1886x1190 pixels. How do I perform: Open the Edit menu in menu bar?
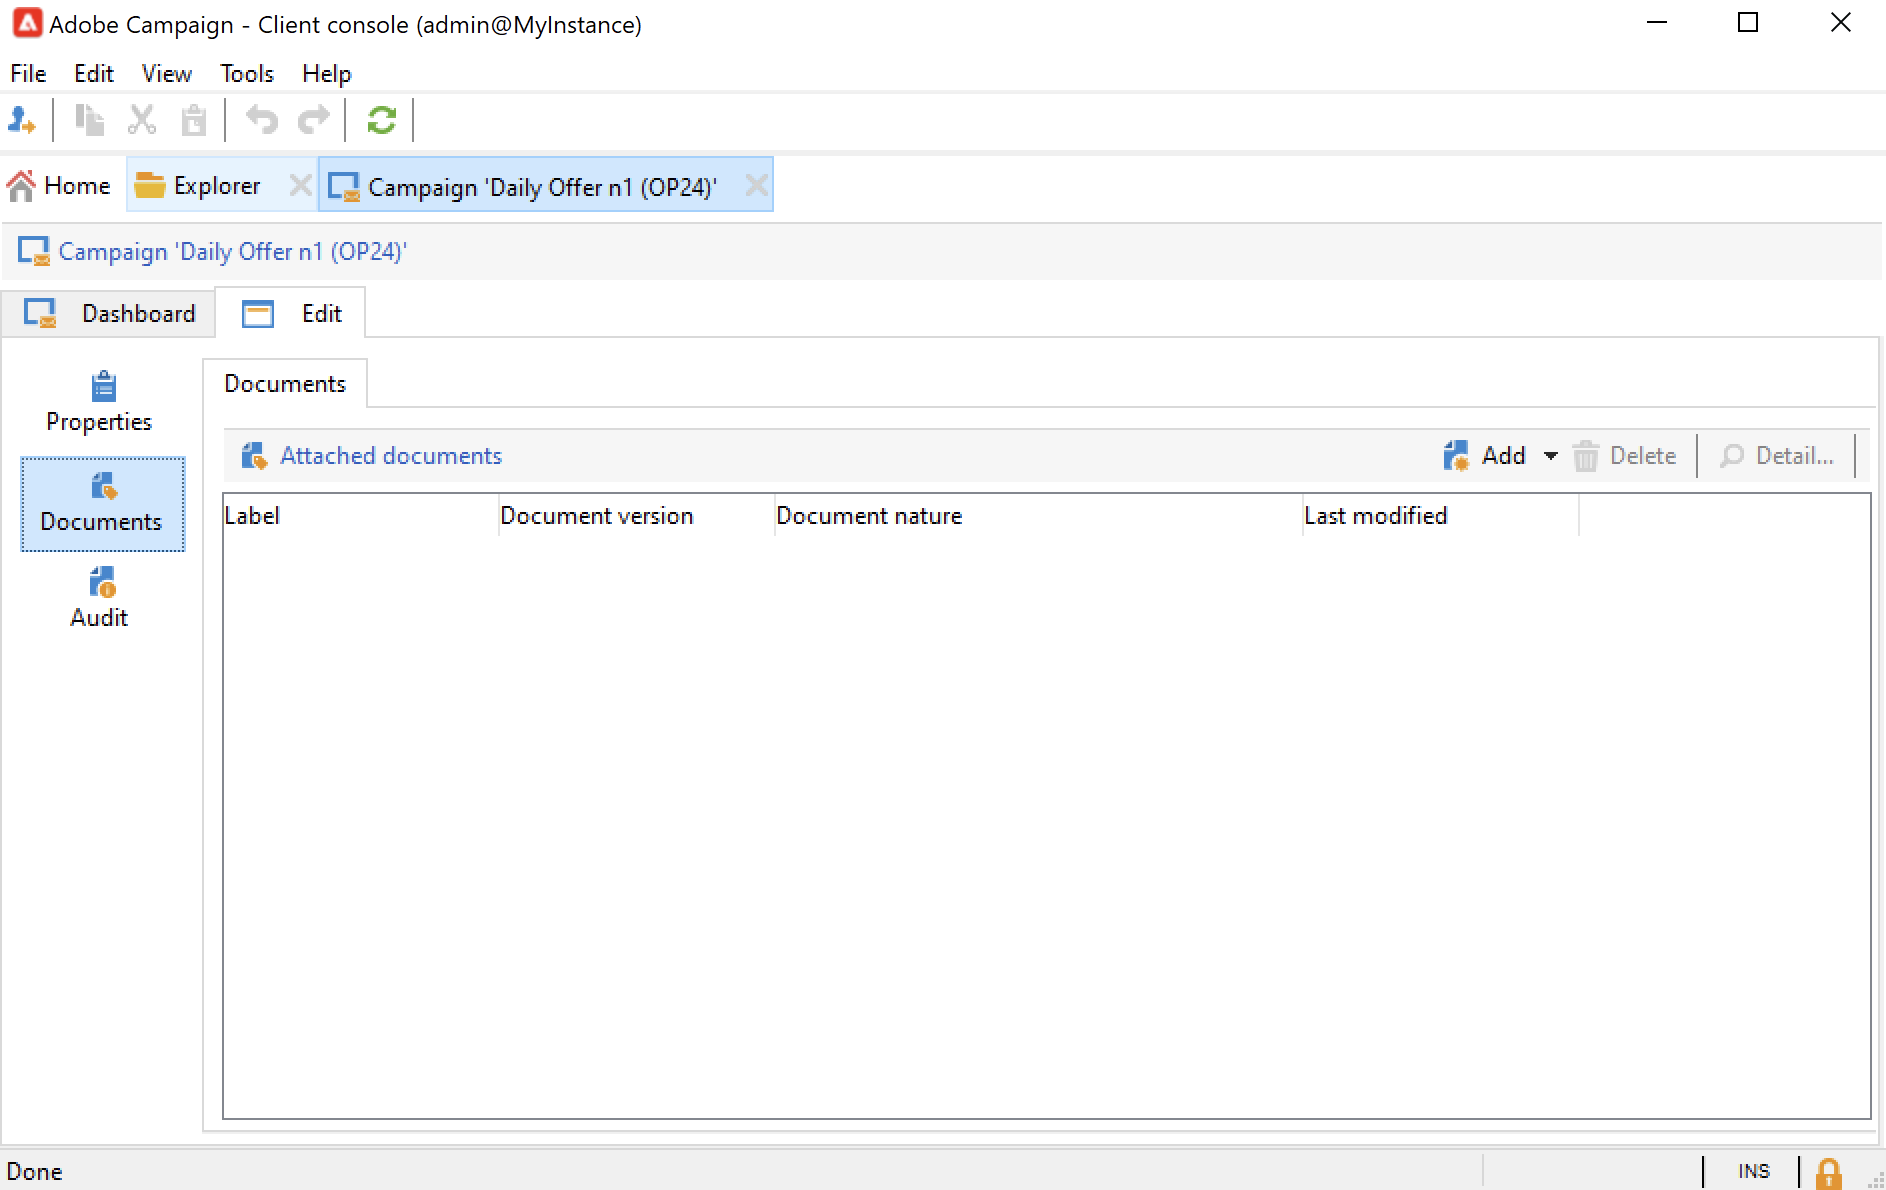tap(94, 74)
